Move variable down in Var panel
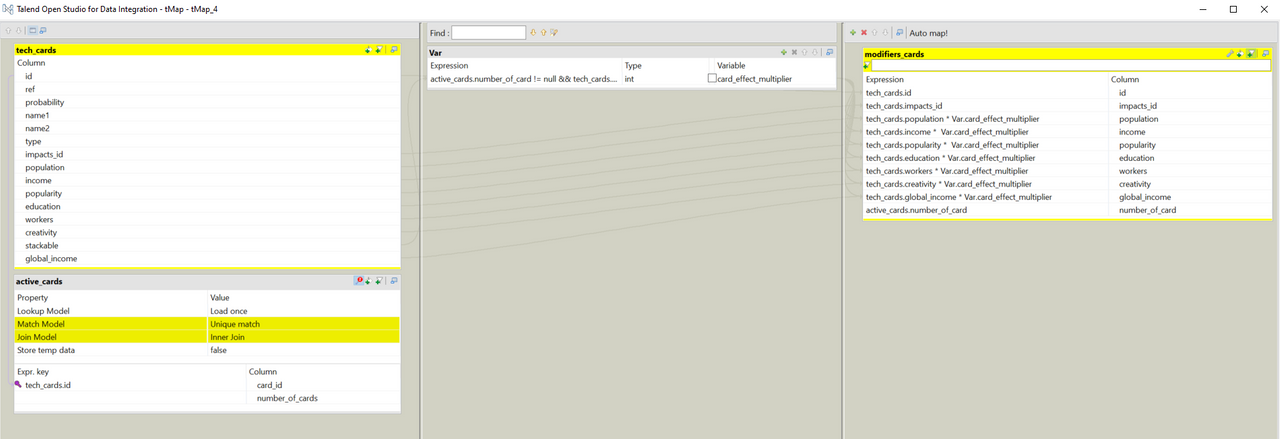This screenshot has height=439, width=1280. [x=815, y=52]
